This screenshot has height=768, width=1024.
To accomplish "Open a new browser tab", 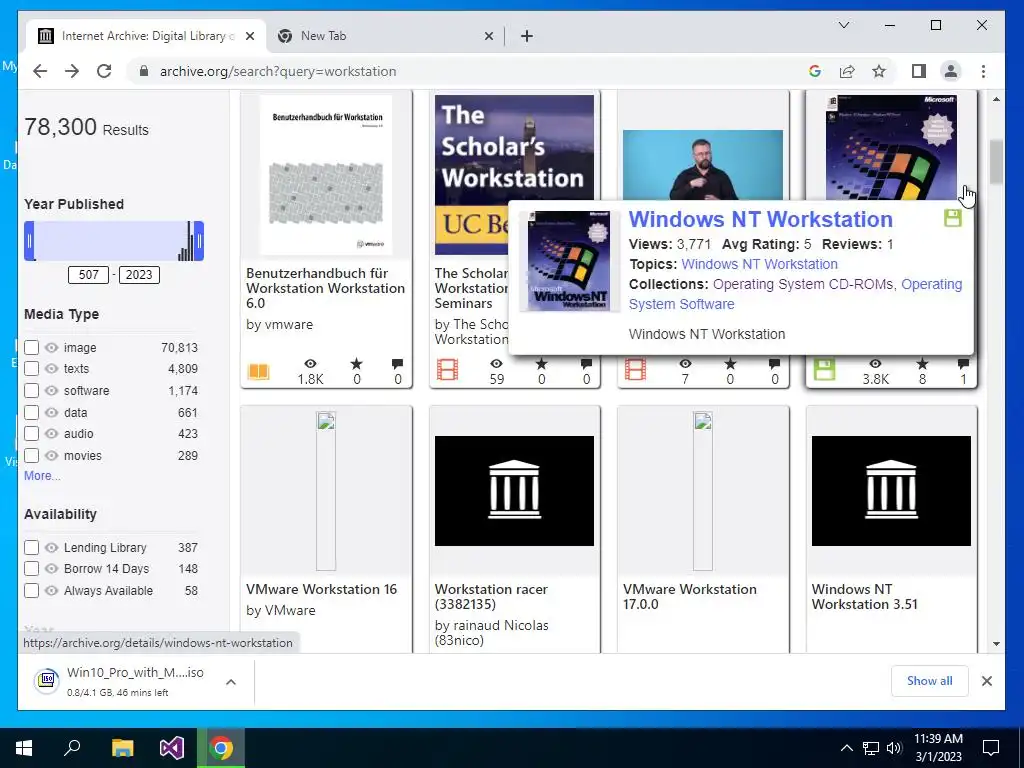I will [x=527, y=36].
